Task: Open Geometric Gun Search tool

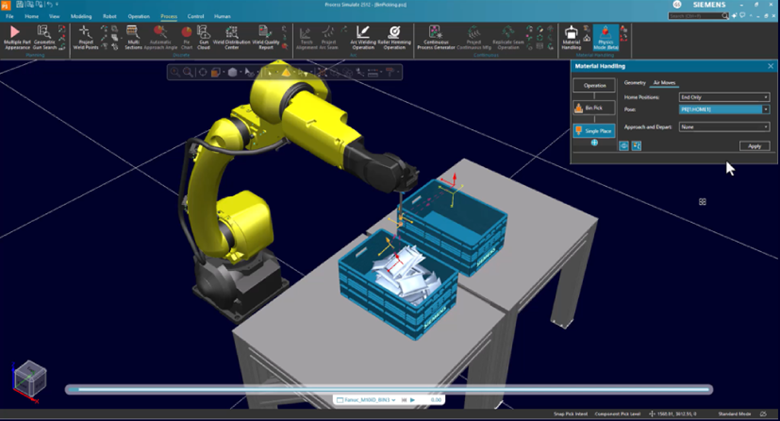Action: 45,37
